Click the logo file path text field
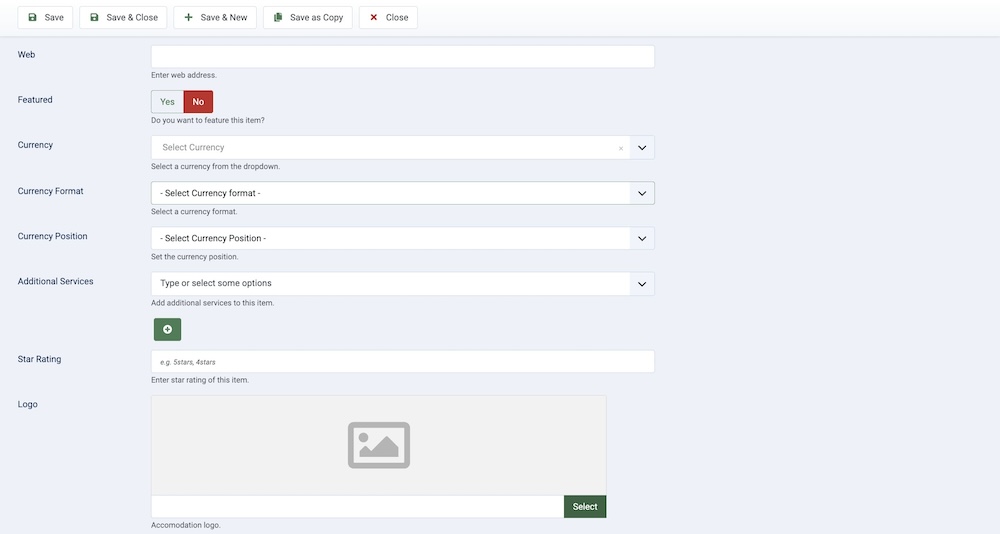The width and height of the screenshot is (1000, 534). pyautogui.click(x=357, y=507)
